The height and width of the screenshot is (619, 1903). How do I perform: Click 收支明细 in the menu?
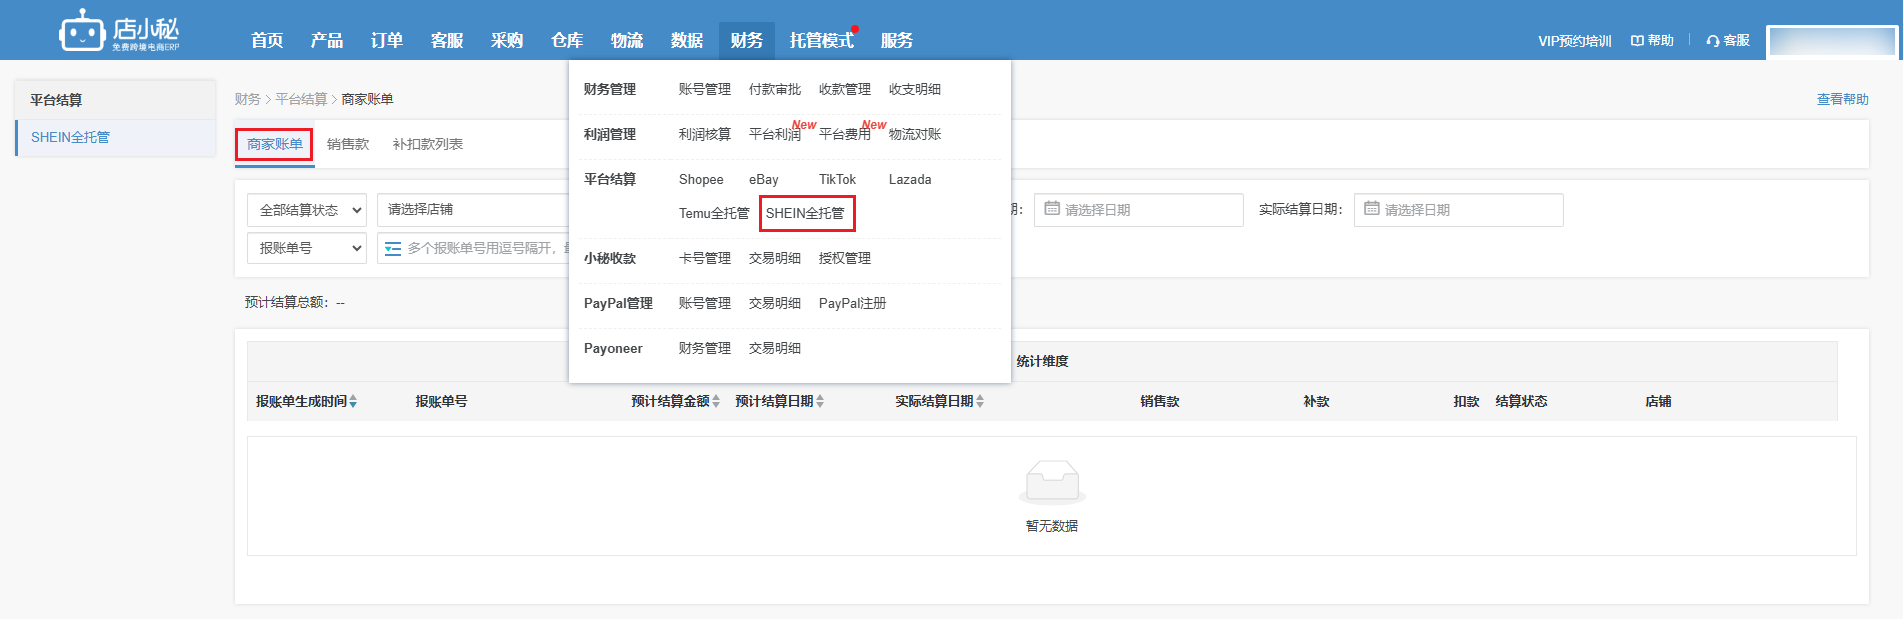915,89
